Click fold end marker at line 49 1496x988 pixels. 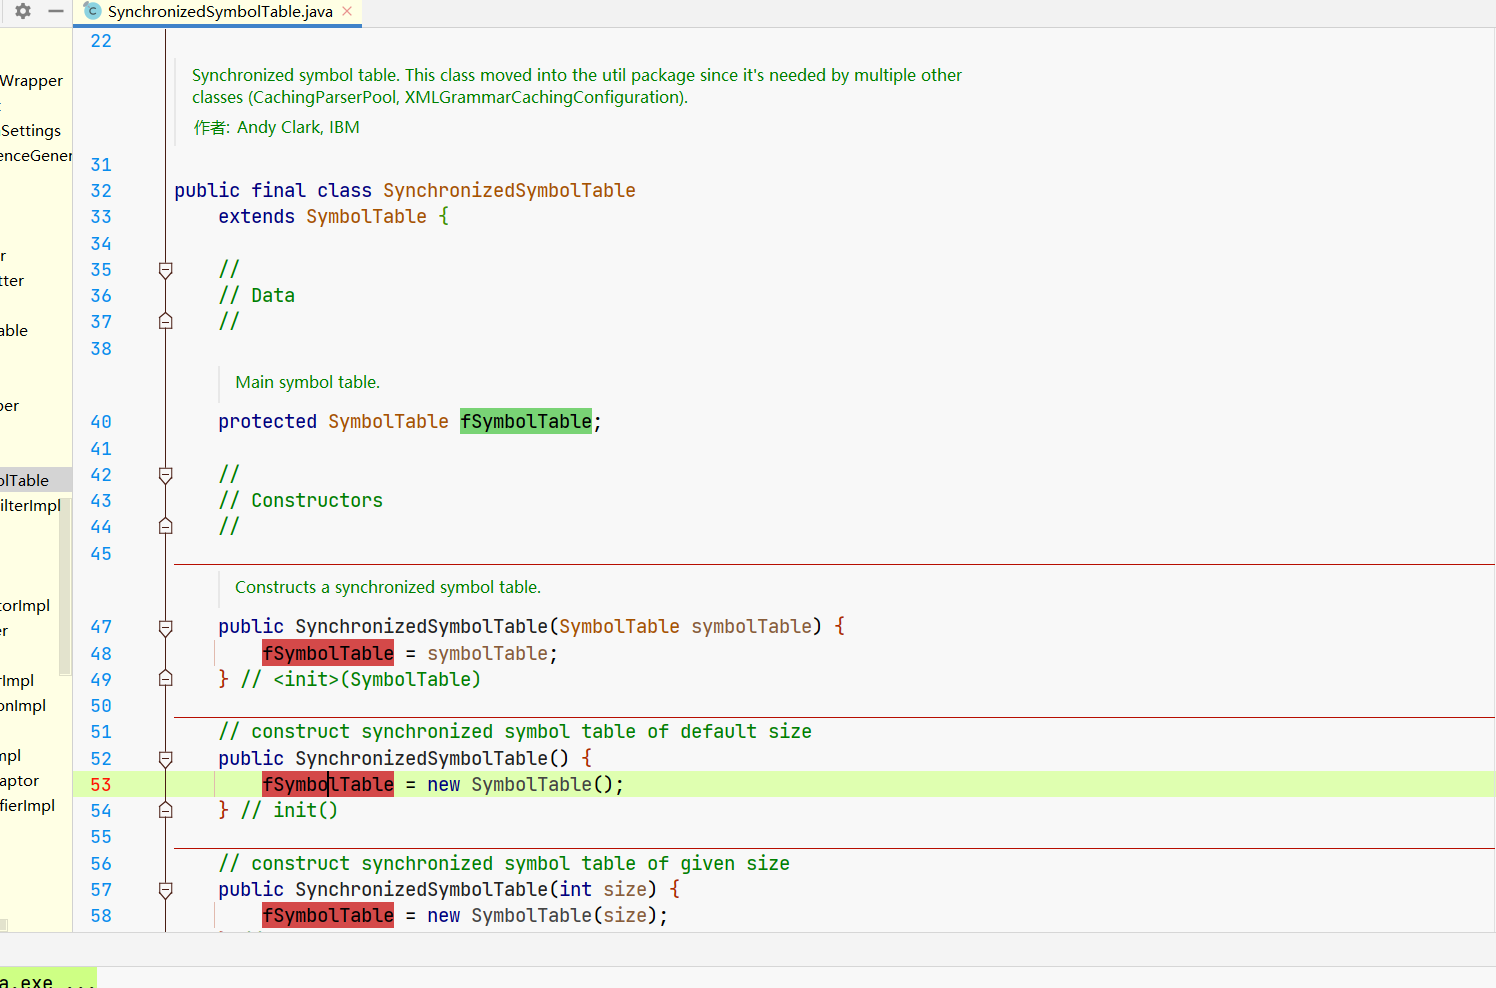(x=166, y=678)
